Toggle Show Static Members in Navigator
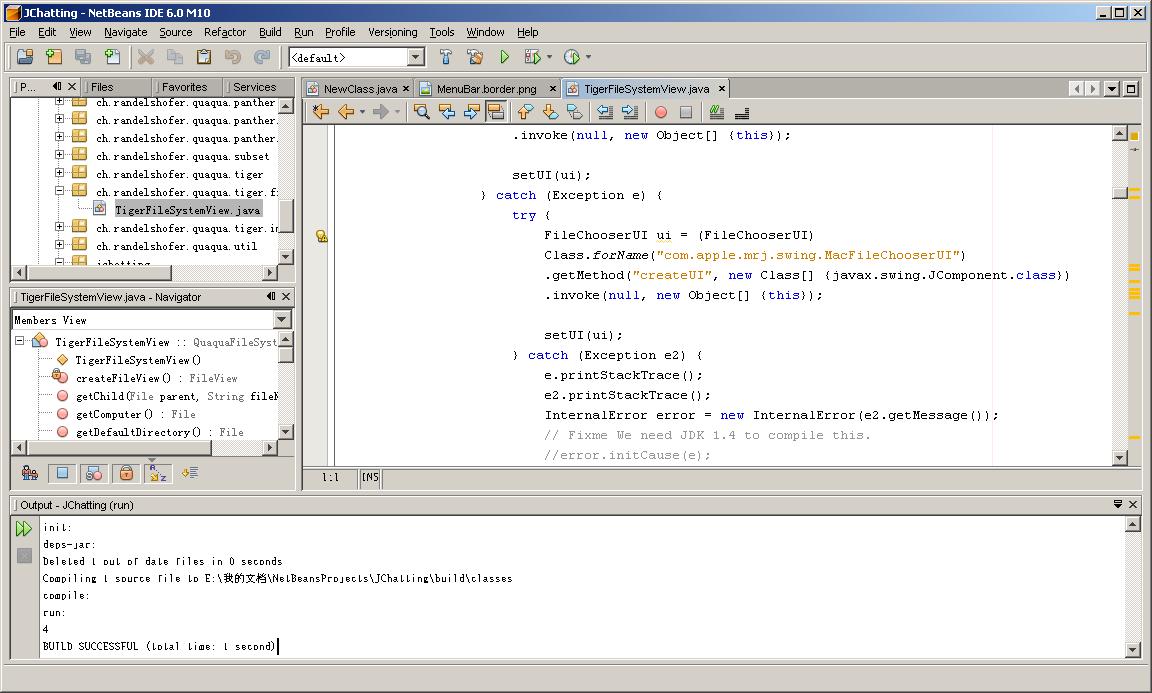 click(x=94, y=473)
